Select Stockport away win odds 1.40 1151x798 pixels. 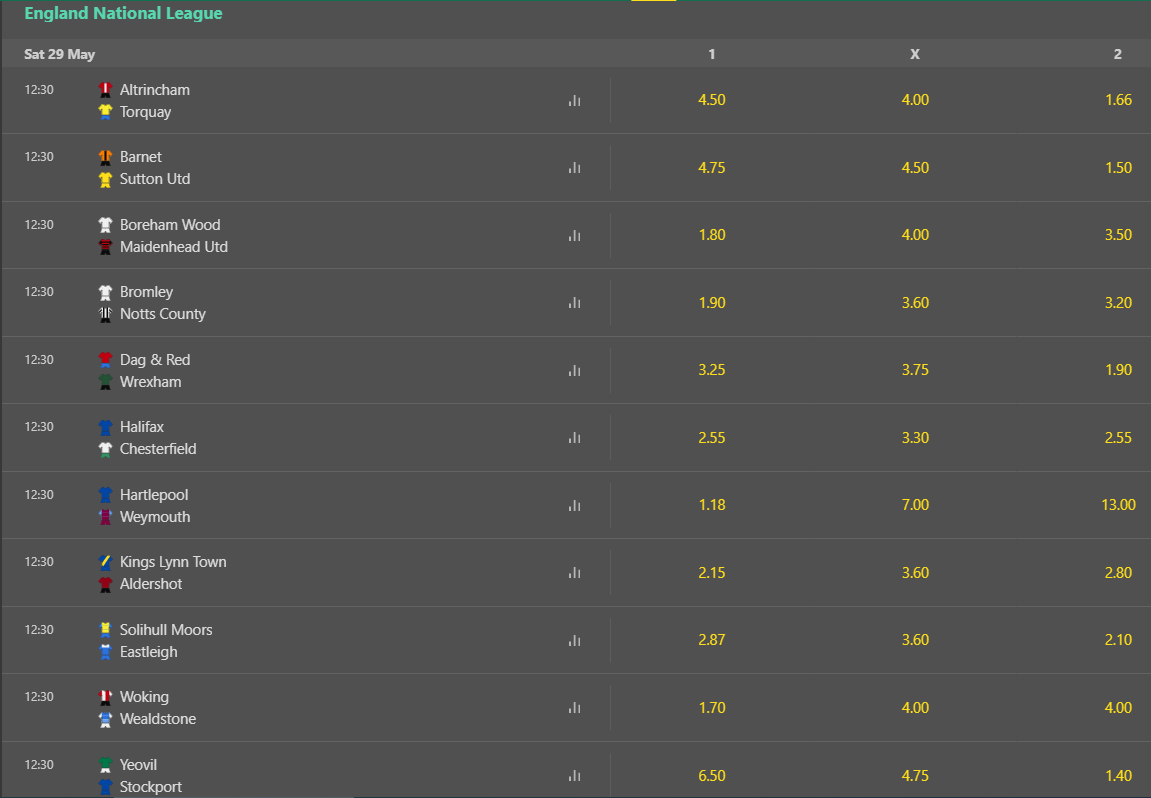[1118, 775]
